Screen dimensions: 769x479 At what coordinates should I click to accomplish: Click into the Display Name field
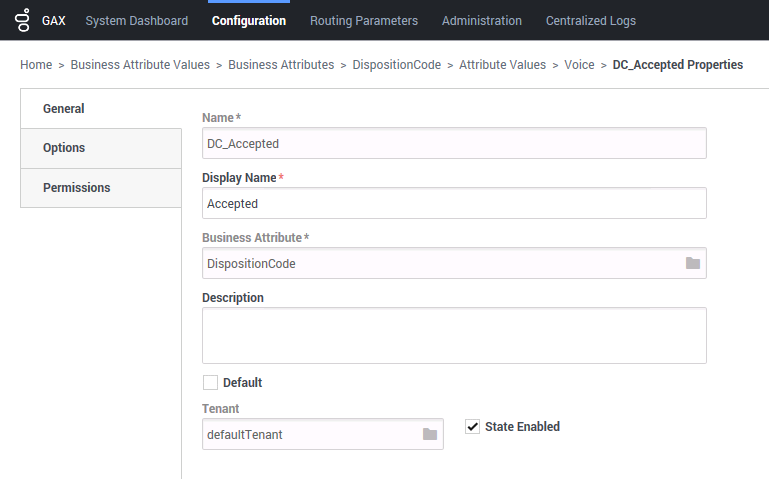pos(454,203)
